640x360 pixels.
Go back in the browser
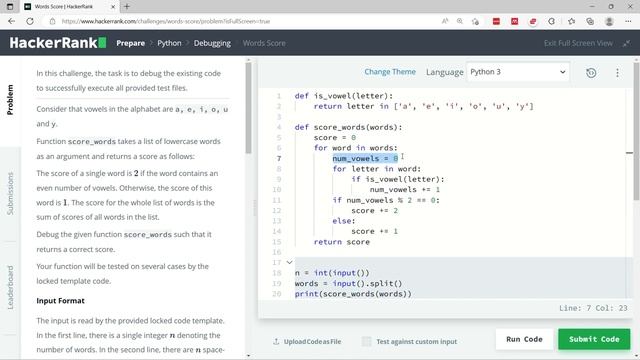pos(11,21)
